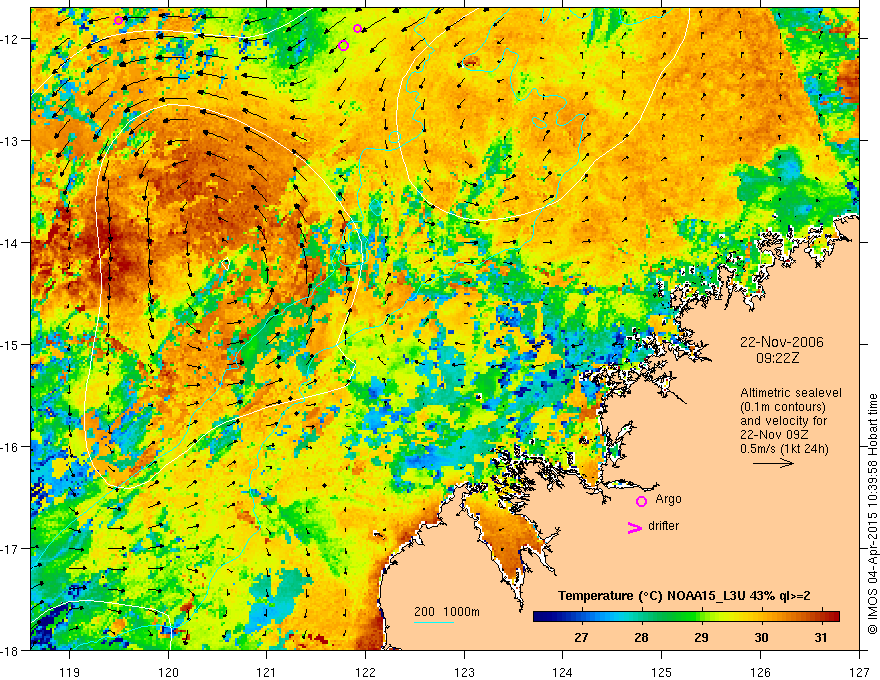
Task: Click the '121' longitude axis label
Action: click(x=267, y=672)
